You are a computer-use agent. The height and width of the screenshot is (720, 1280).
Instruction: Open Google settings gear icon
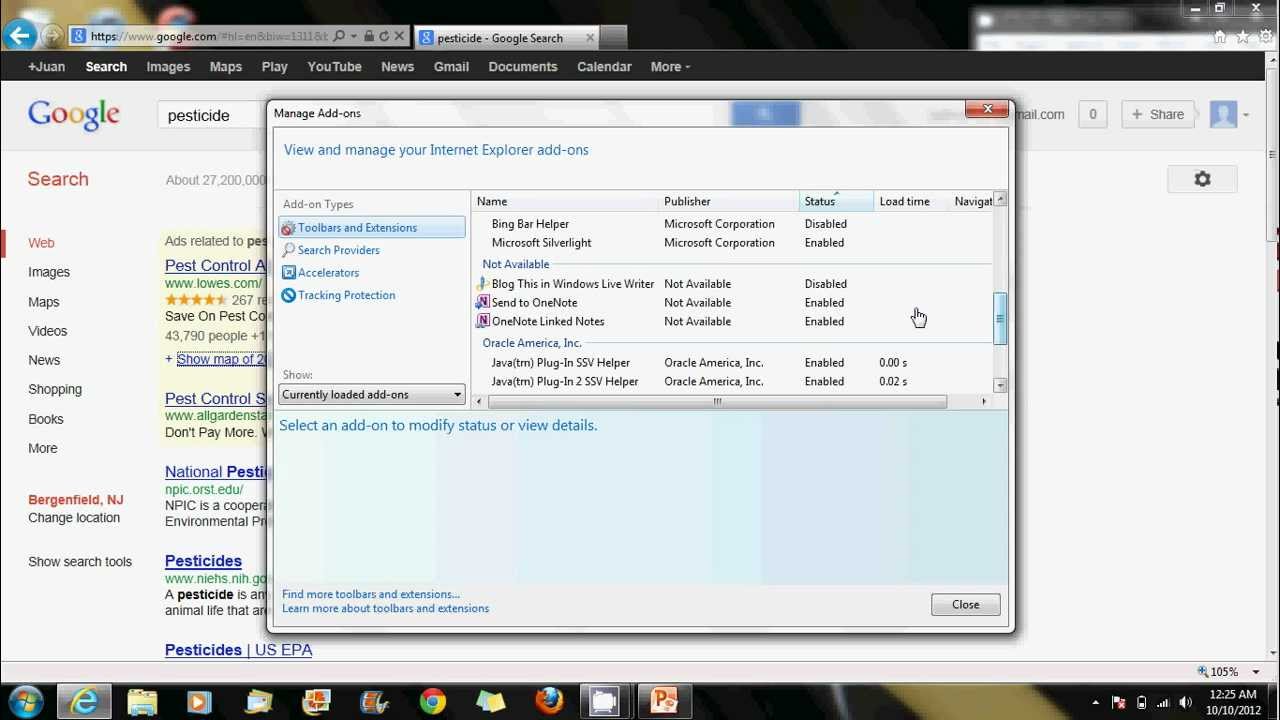click(x=1203, y=179)
